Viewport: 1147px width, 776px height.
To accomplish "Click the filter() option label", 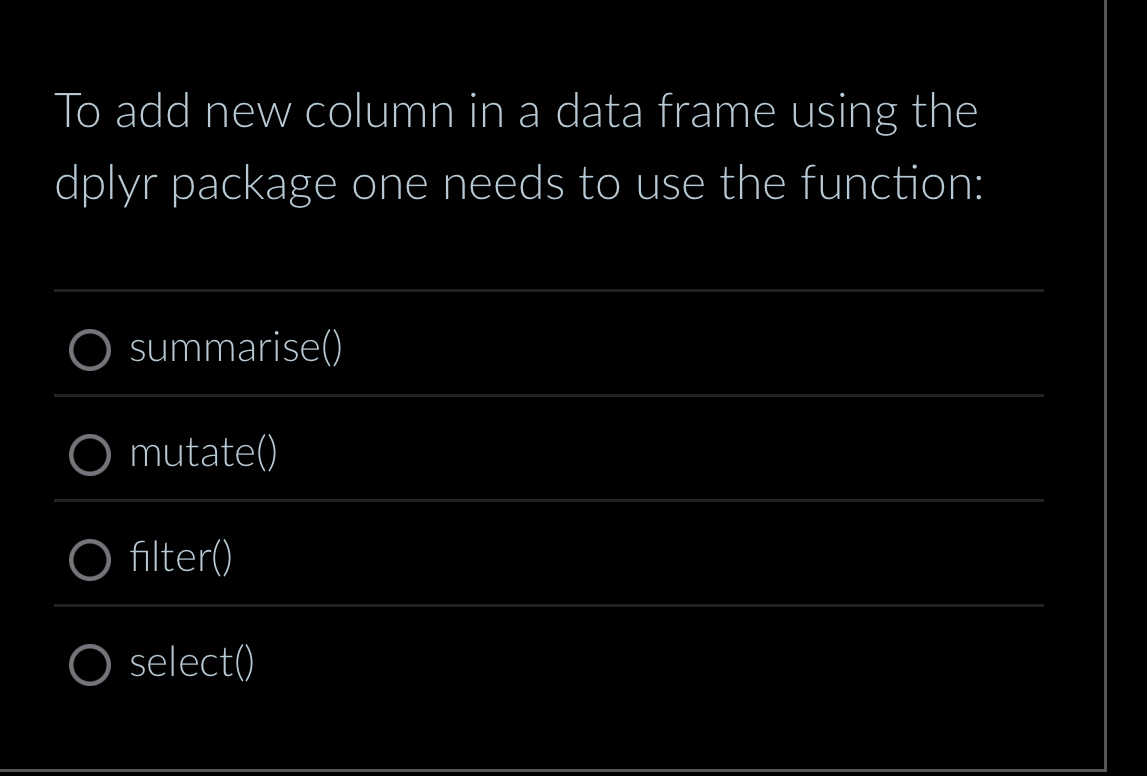I will pos(181,560).
